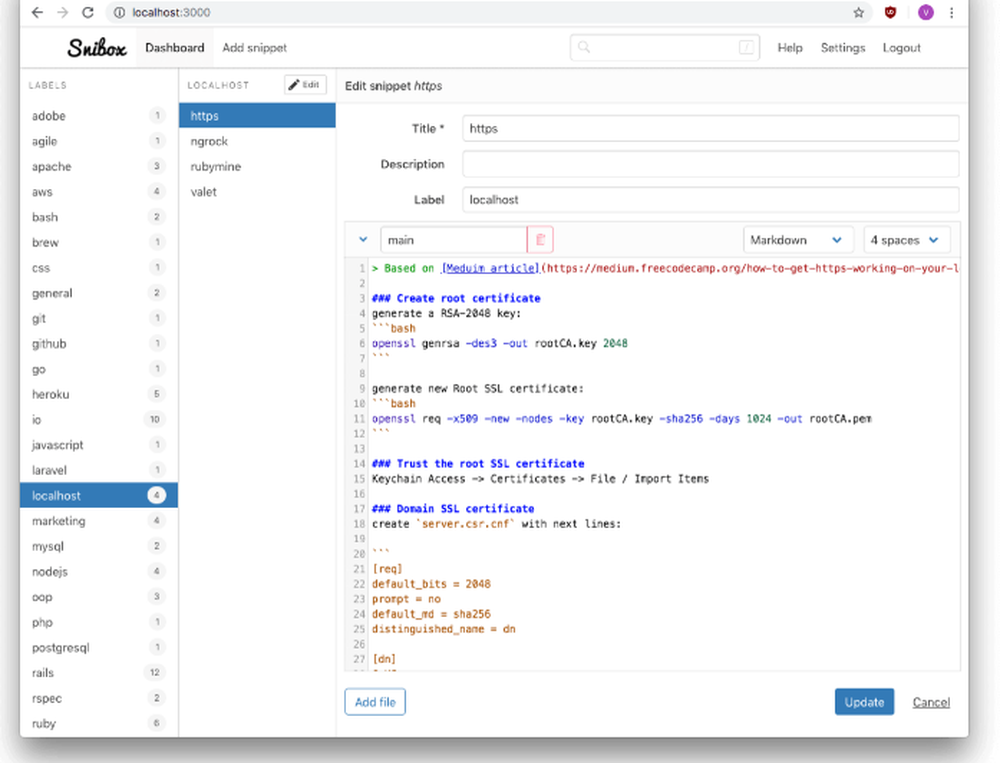This screenshot has width=1000, height=763.
Task: Click Logout
Action: point(901,48)
